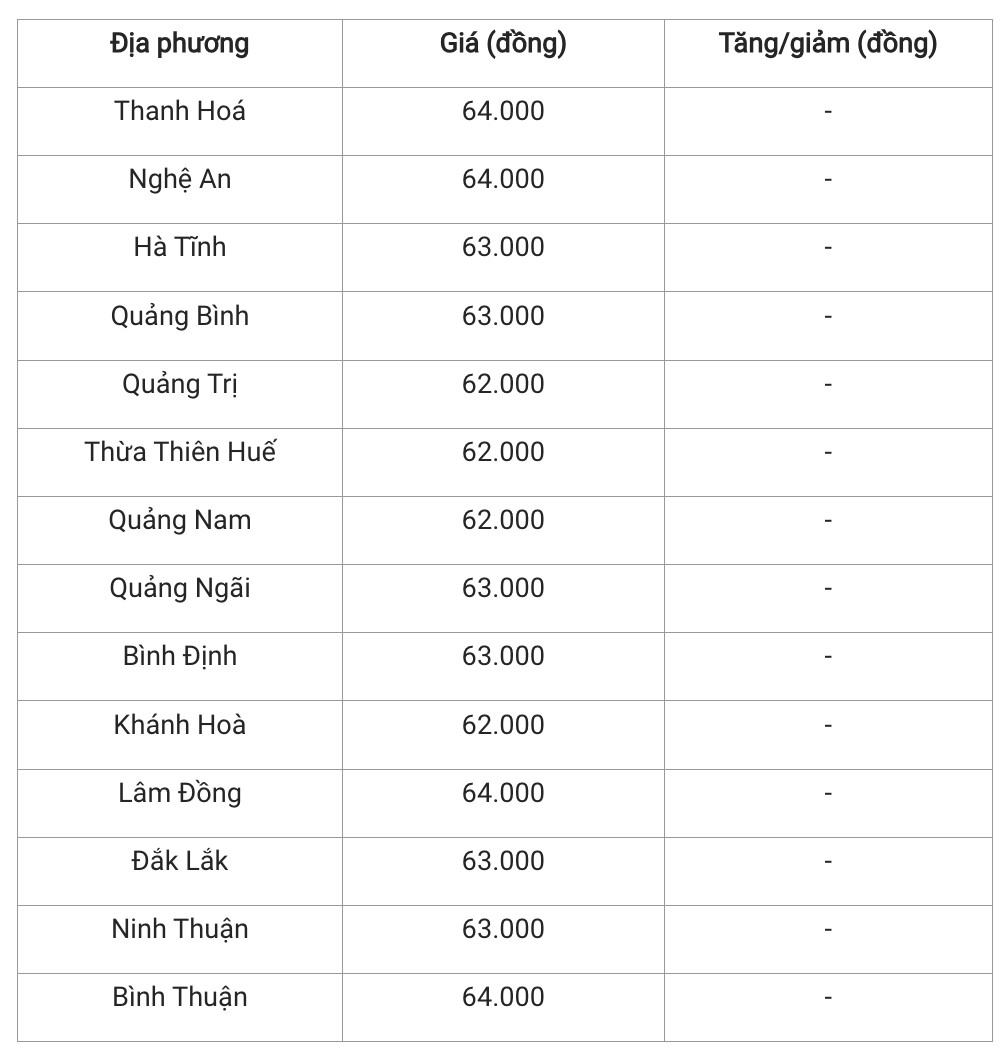This screenshot has width=1004, height=1056.
Task: Select the Thừa Thiên Huế cell
Action: (180, 452)
